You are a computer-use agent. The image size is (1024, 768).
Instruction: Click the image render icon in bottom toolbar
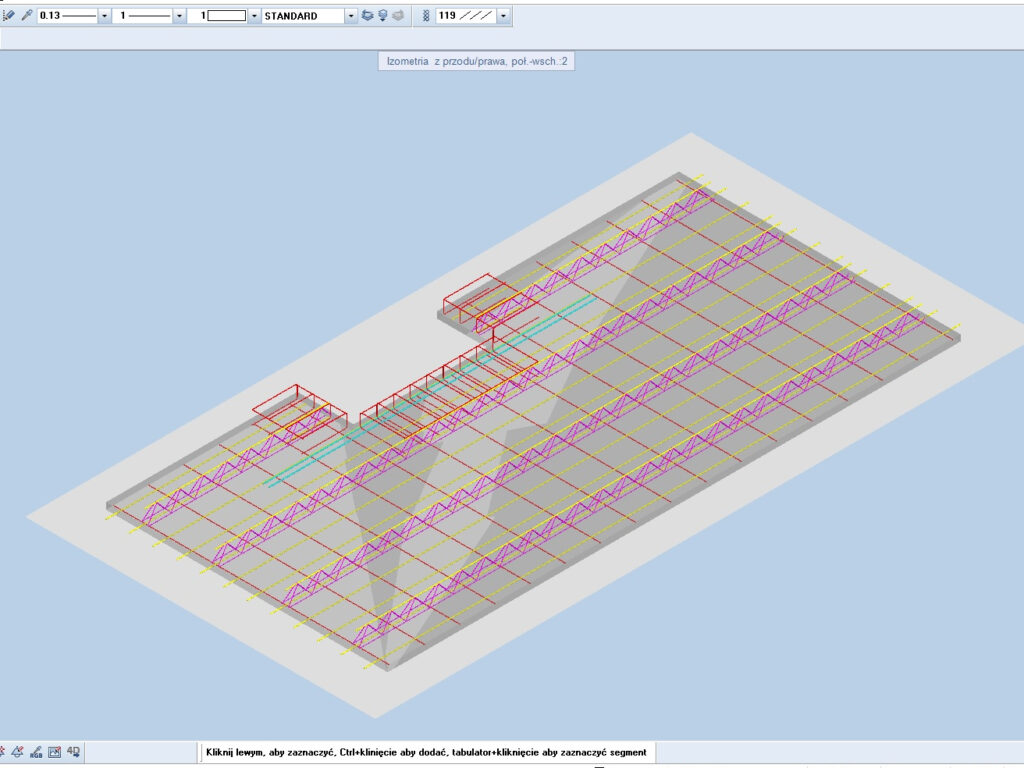(54, 752)
